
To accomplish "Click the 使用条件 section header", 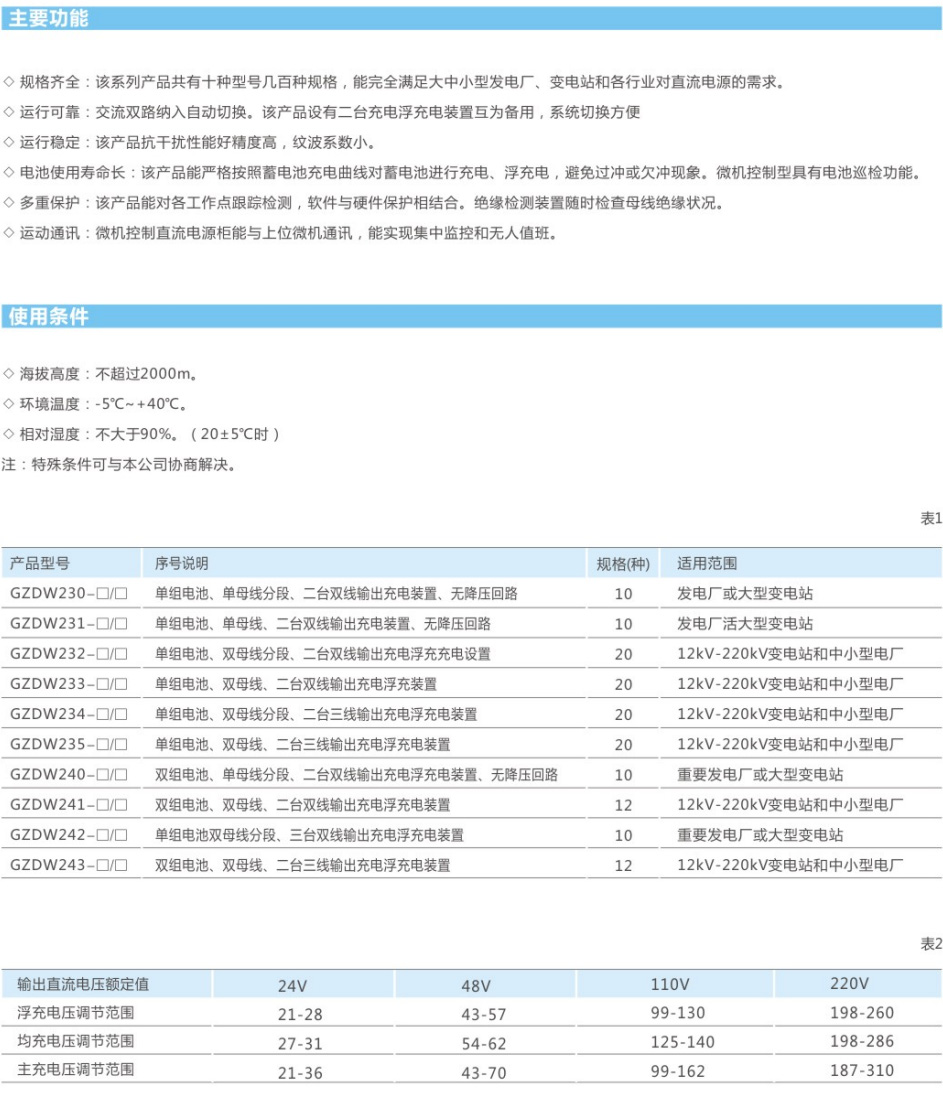I will 48,317.
